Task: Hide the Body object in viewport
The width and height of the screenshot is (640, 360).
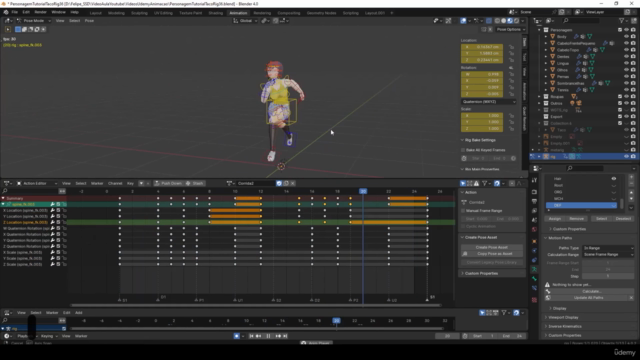Action: pyautogui.click(x=626, y=36)
